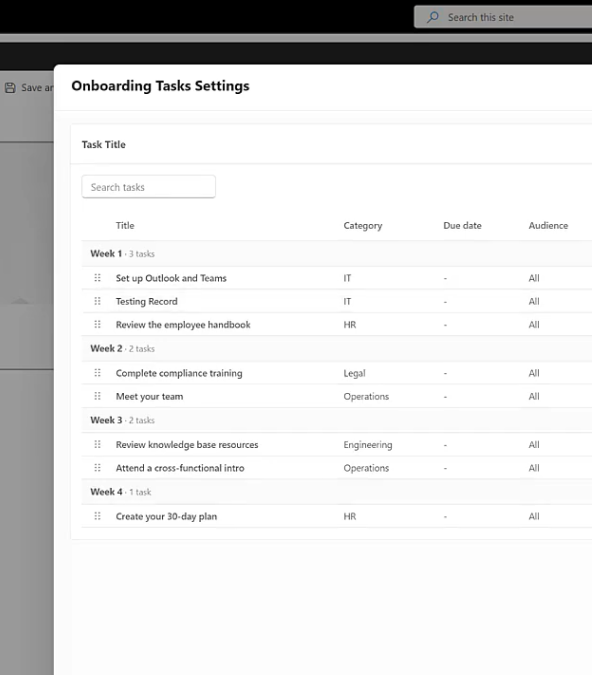Screen dimensions: 592x675
Task: Collapse the Week 3 group header
Action: [x=337, y=420]
